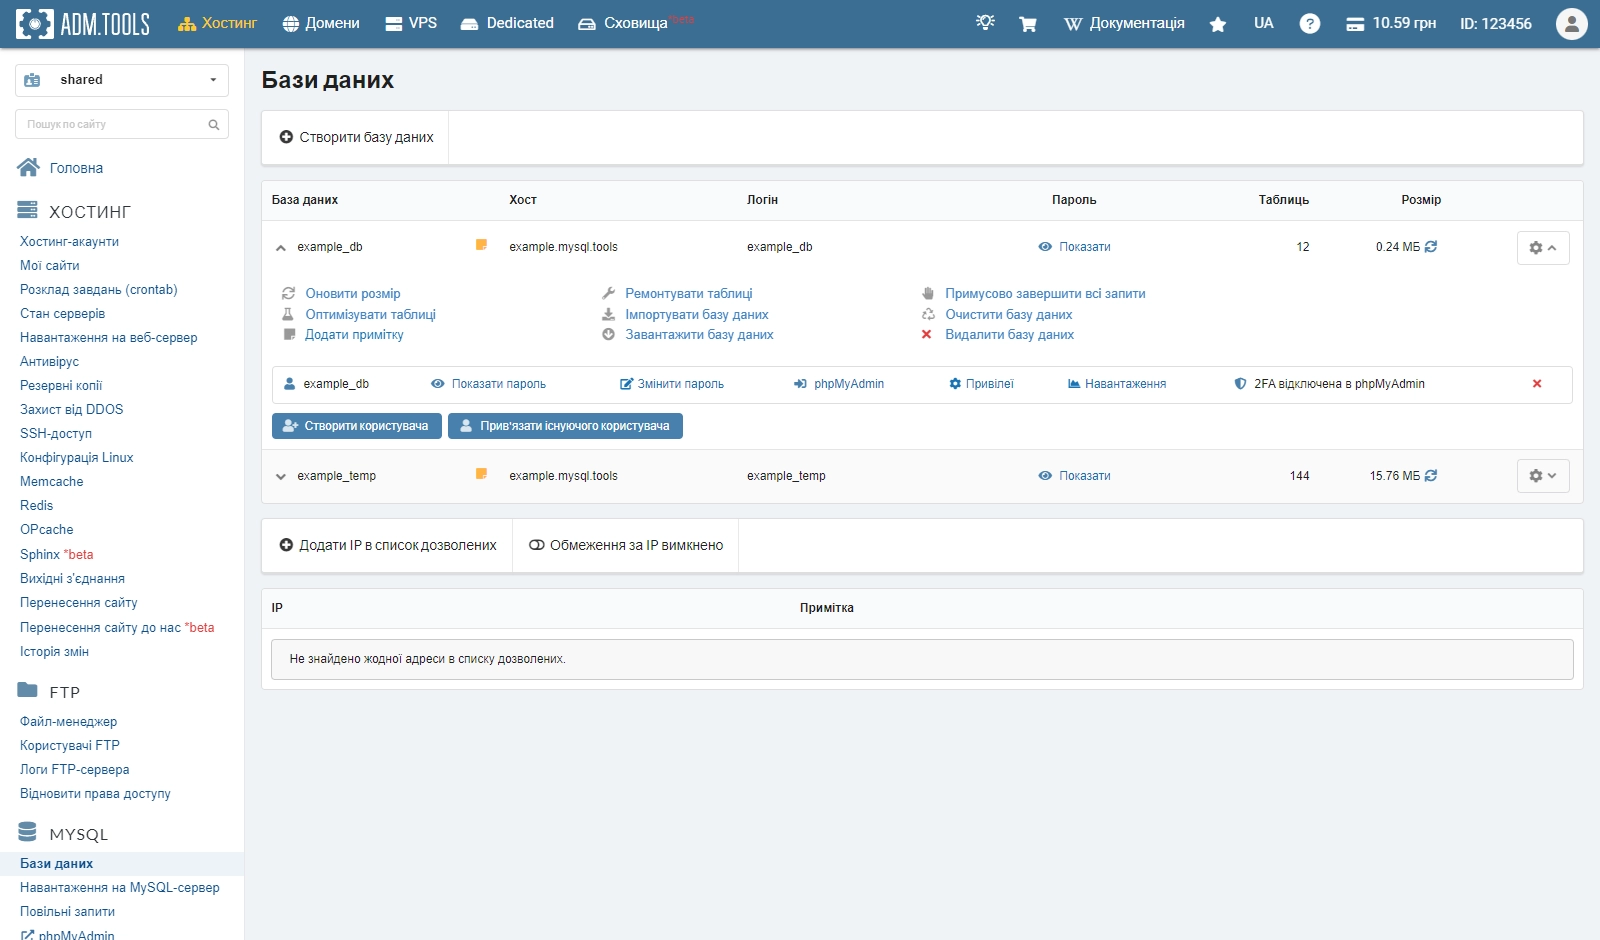
Task: Expand the example_temp database row
Action: (281, 476)
